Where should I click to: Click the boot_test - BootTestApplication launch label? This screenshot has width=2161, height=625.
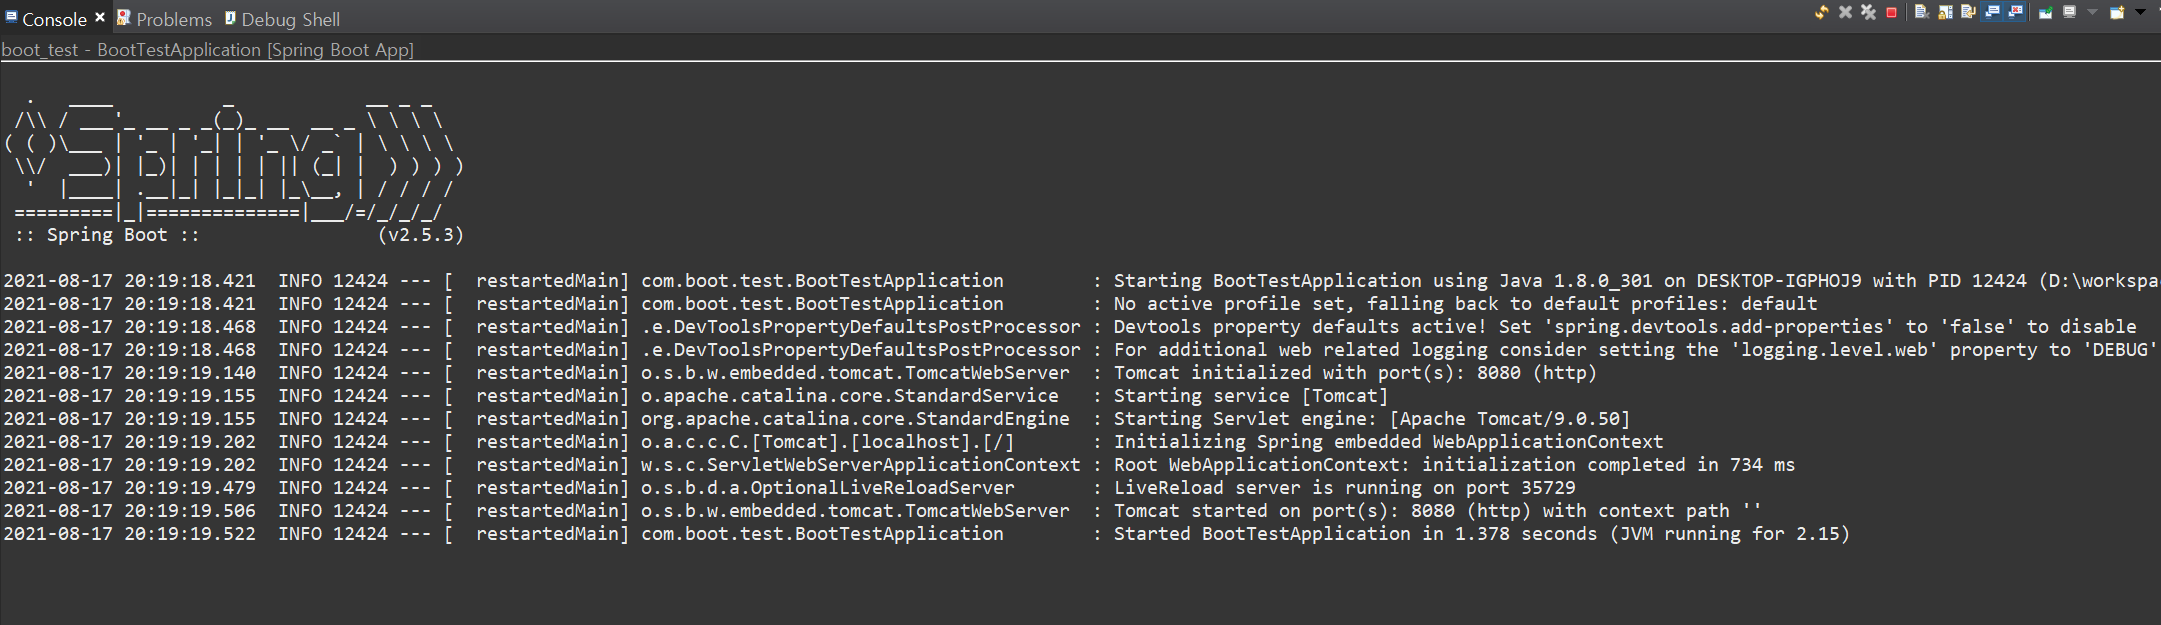(x=208, y=50)
